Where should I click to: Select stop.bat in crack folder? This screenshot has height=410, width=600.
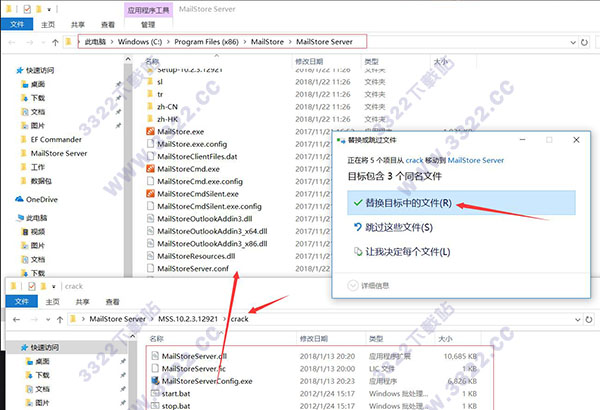[176, 405]
